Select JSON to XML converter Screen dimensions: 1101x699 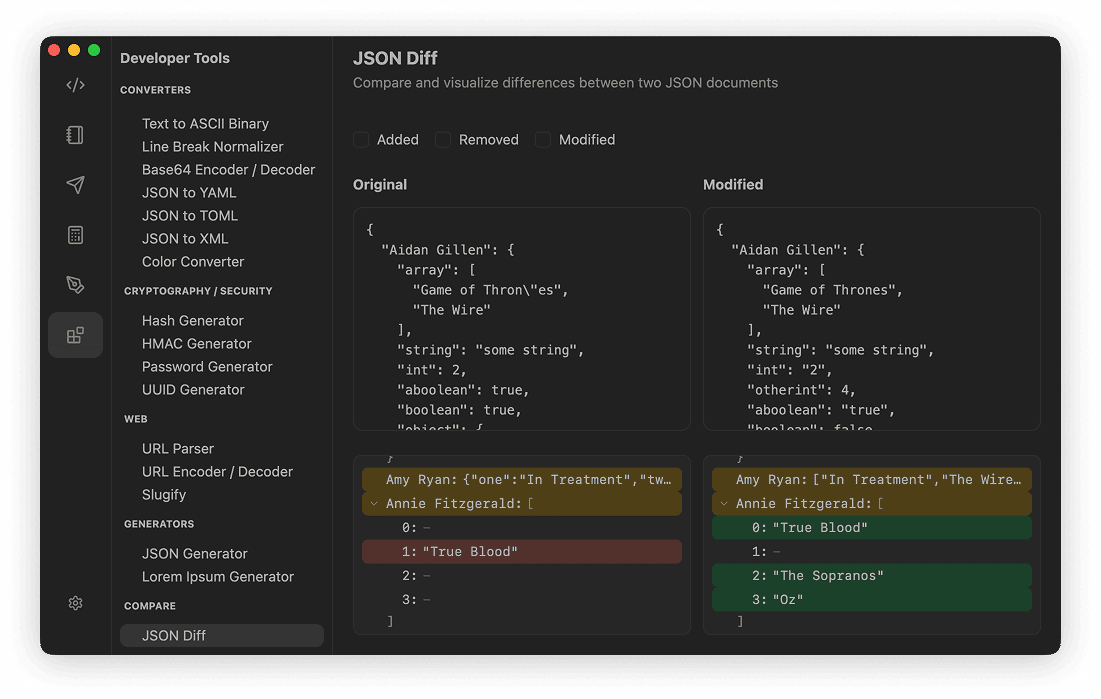pyautogui.click(x=185, y=239)
